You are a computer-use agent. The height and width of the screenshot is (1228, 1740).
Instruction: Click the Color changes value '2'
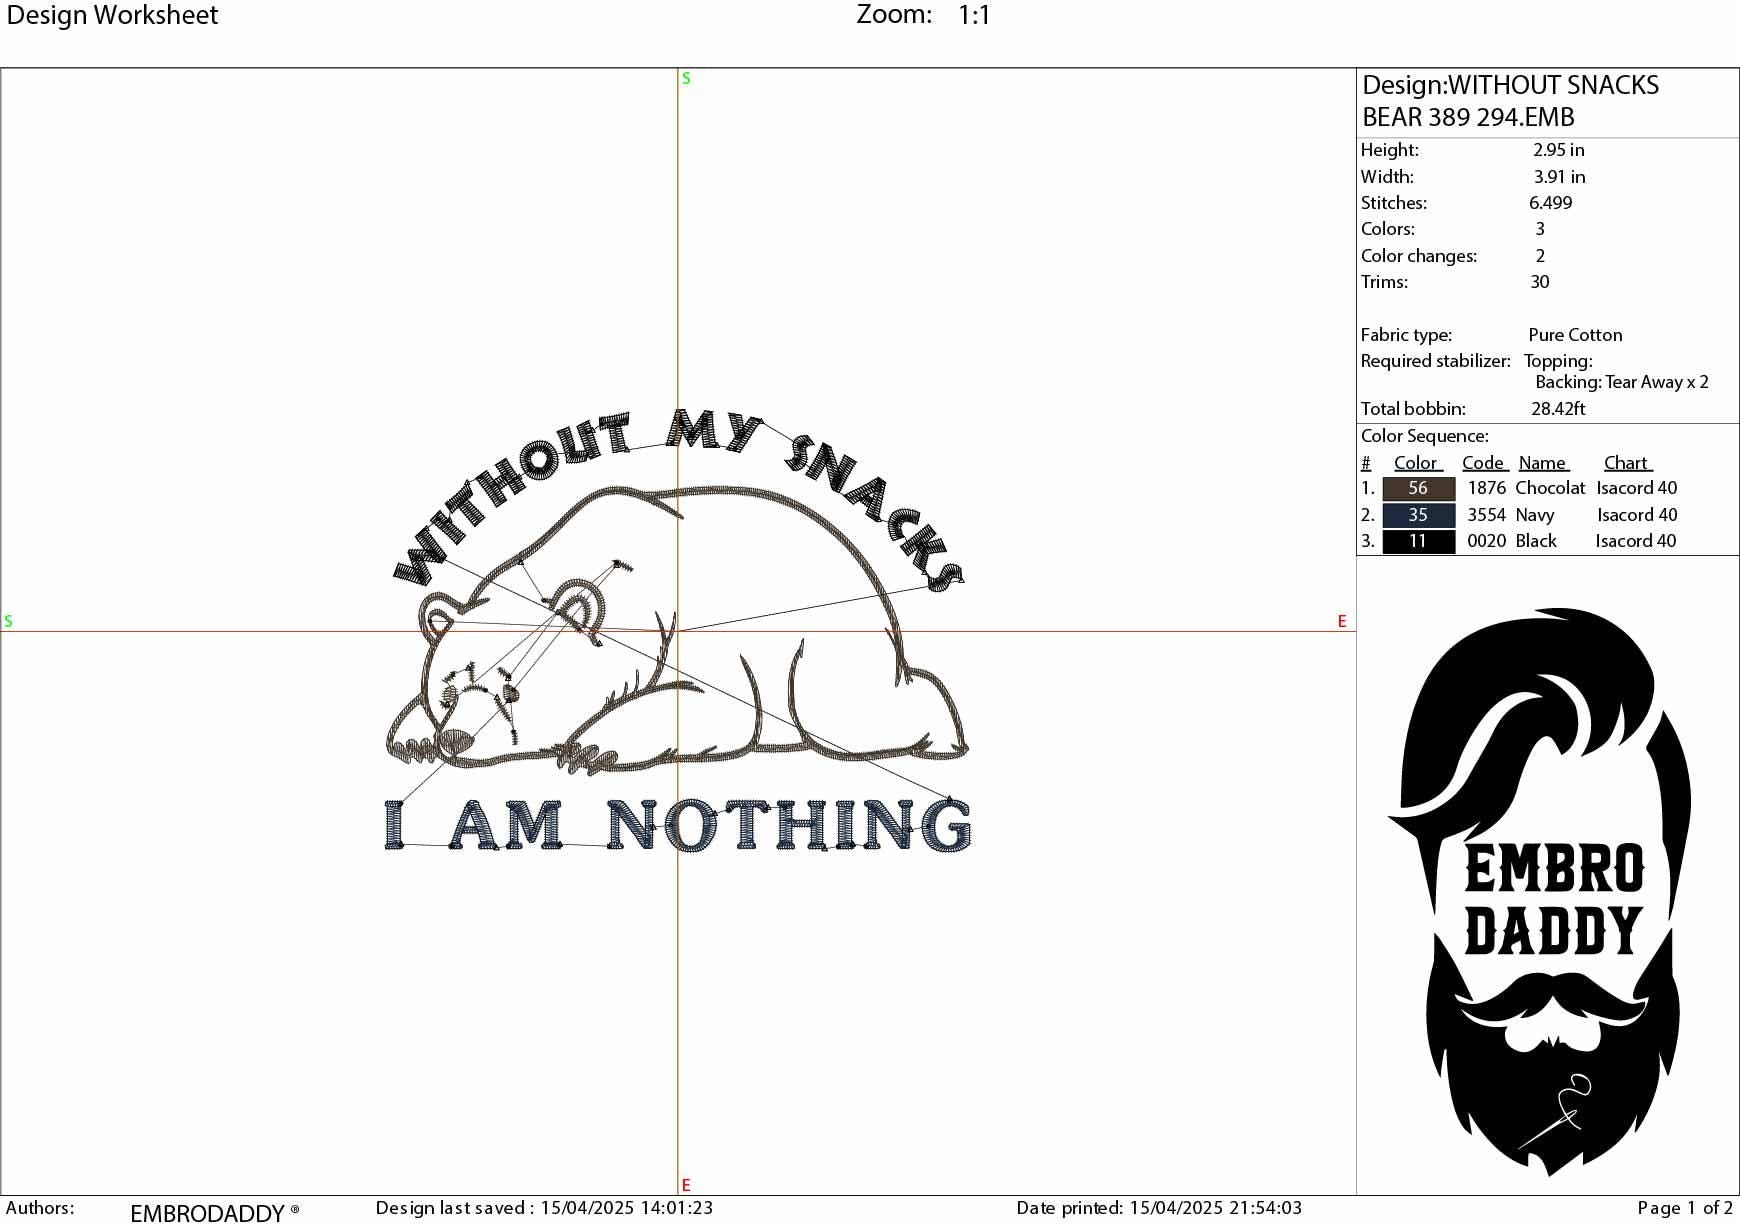tap(1540, 256)
